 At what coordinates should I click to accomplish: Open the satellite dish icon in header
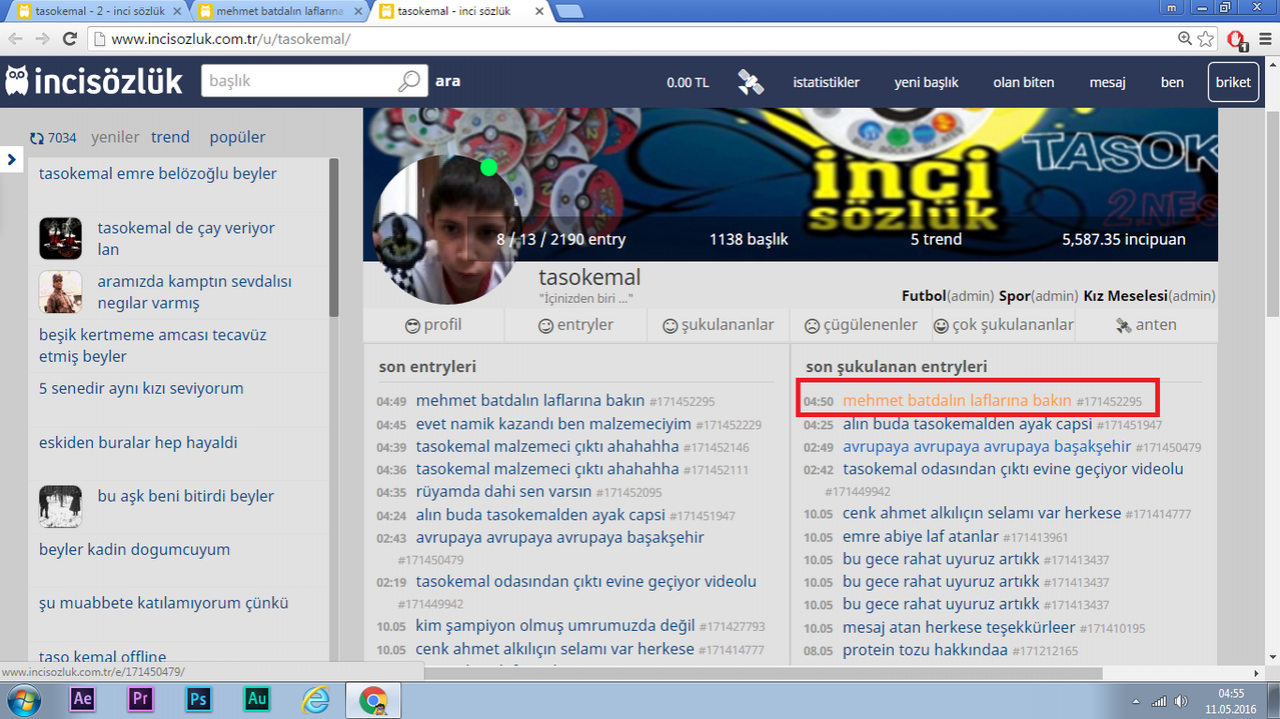click(750, 82)
